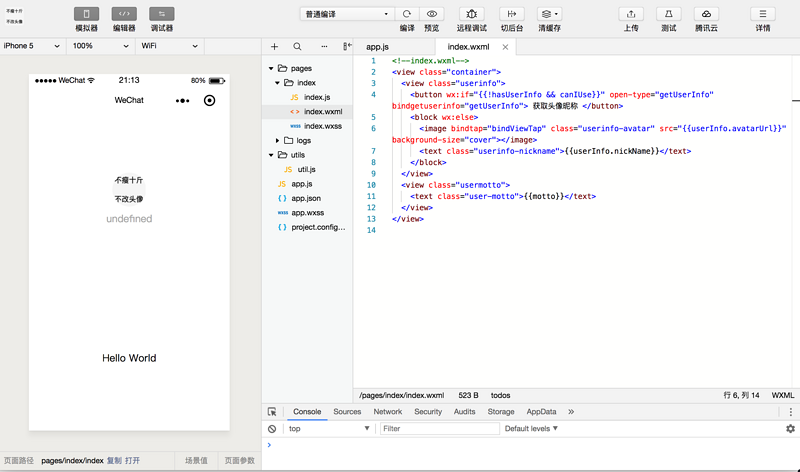Click the compile refresh icon

click(407, 14)
